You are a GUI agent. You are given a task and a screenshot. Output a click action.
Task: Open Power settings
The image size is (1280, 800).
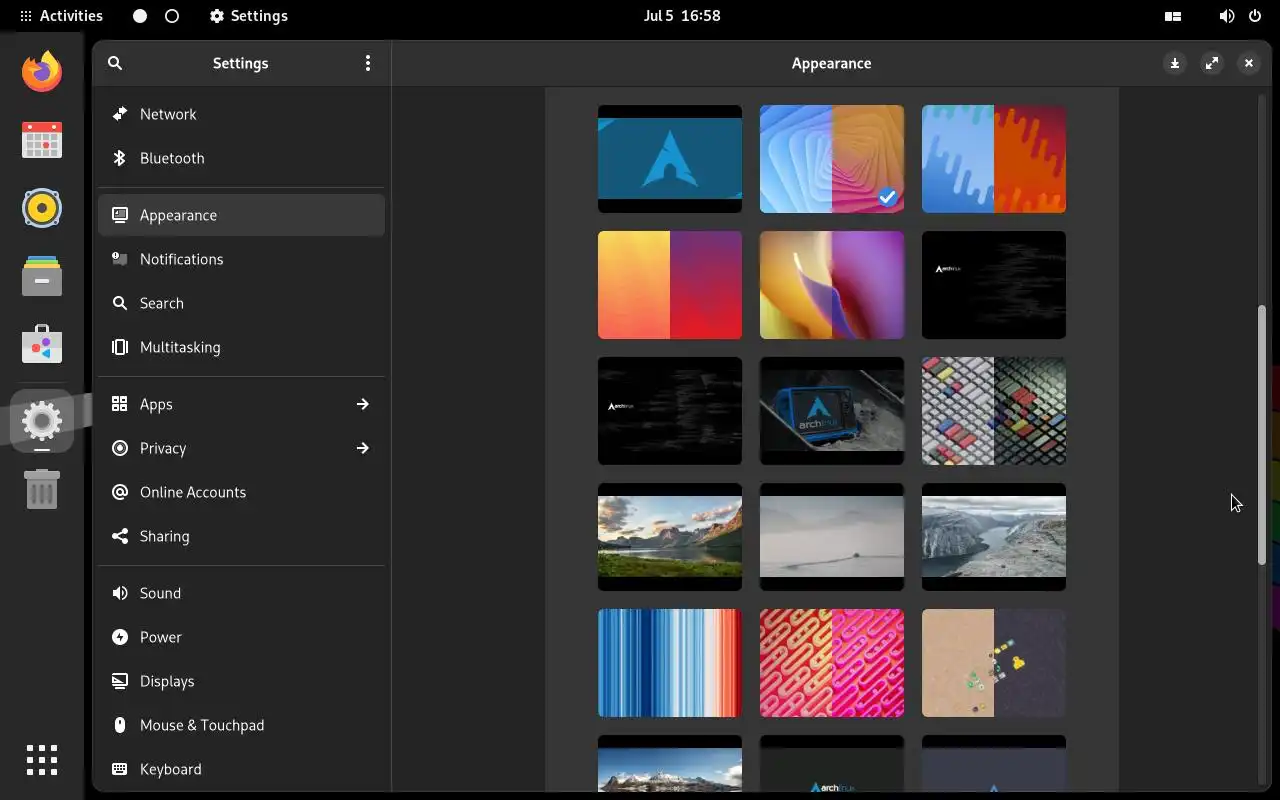point(241,637)
